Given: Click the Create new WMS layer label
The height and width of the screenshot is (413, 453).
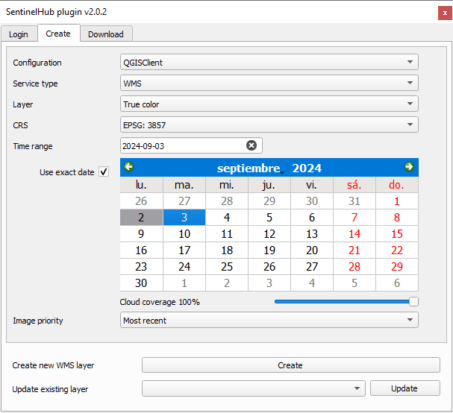Looking at the screenshot, I should pos(53,365).
